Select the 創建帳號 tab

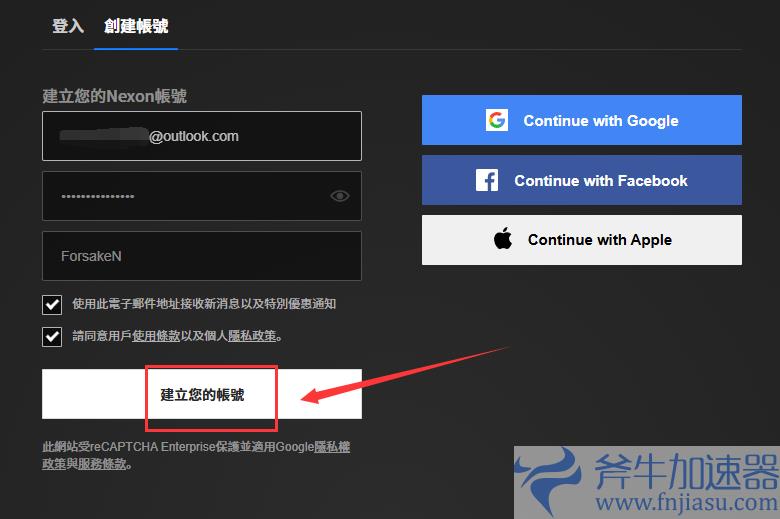click(136, 26)
